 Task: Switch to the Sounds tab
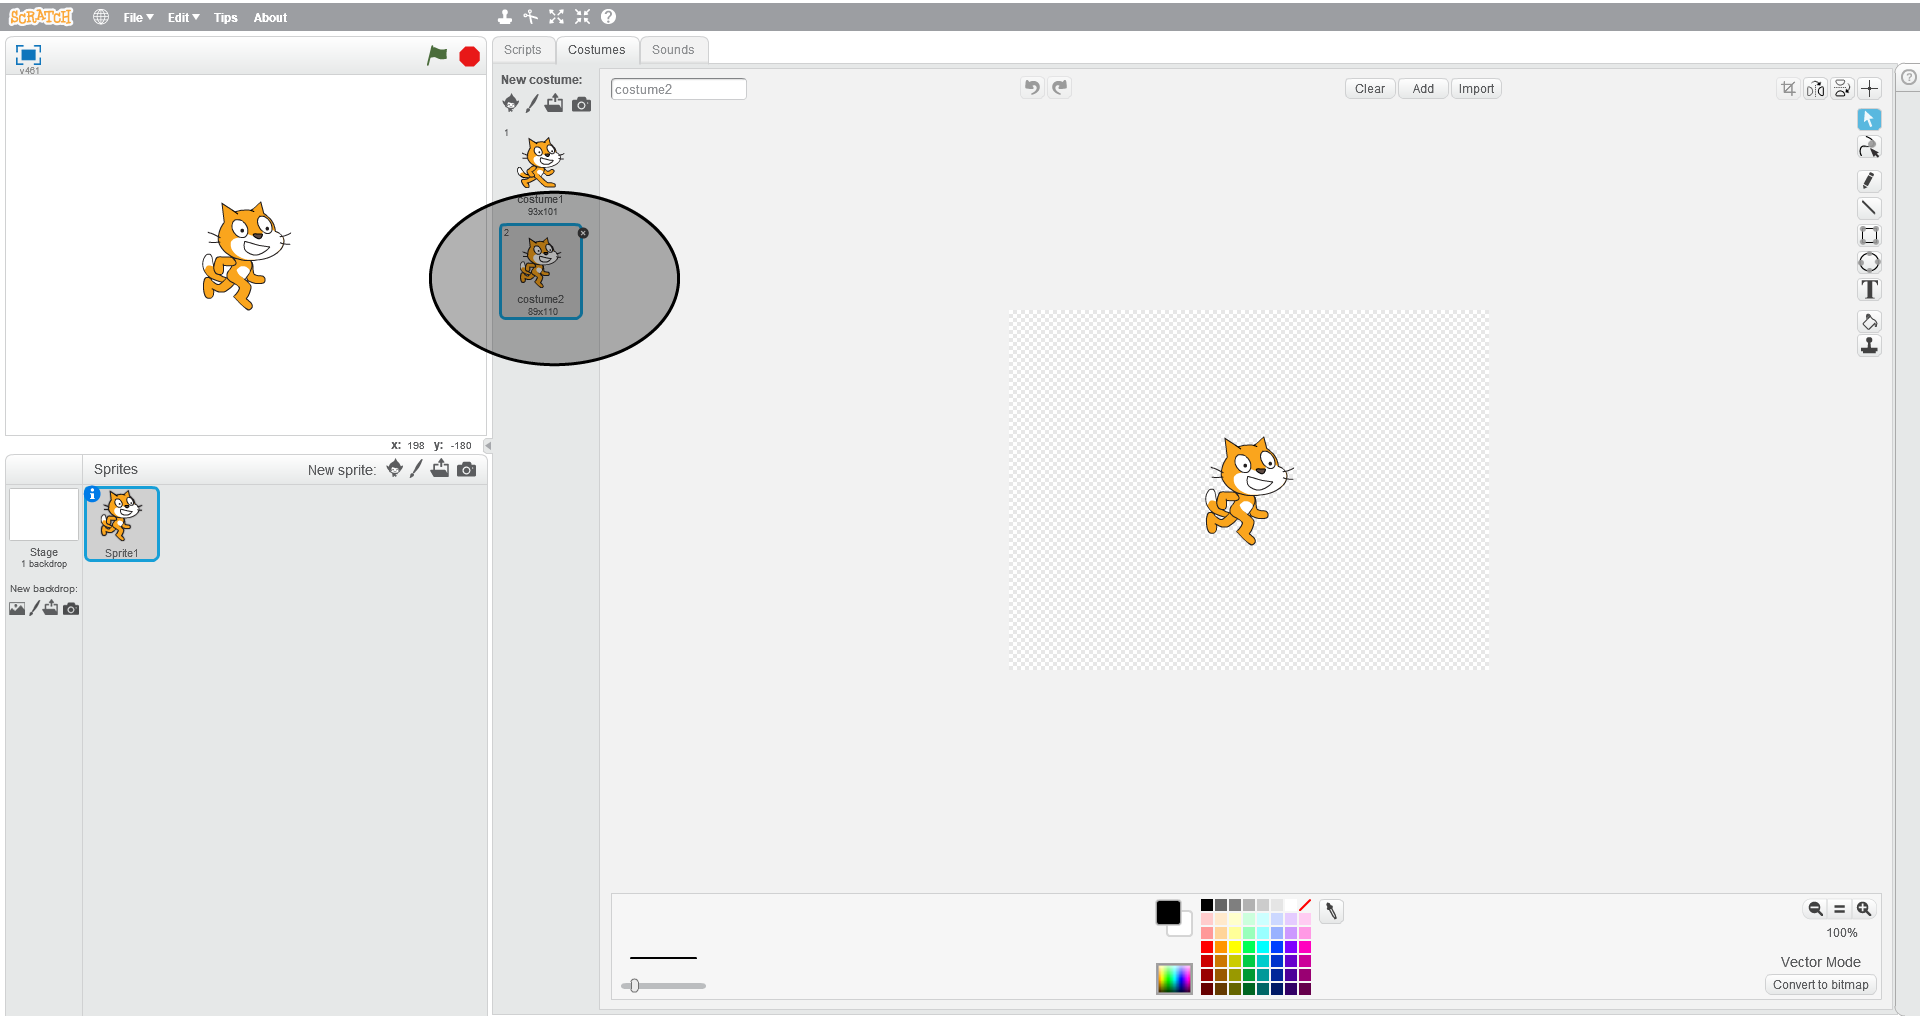[673, 49]
